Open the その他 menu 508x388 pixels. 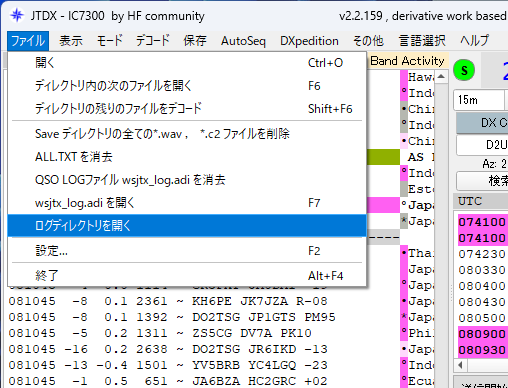click(368, 41)
